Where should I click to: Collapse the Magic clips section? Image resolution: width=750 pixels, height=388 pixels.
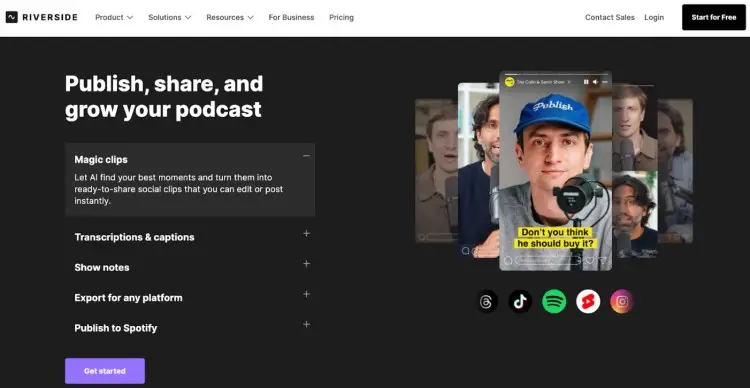coord(306,156)
